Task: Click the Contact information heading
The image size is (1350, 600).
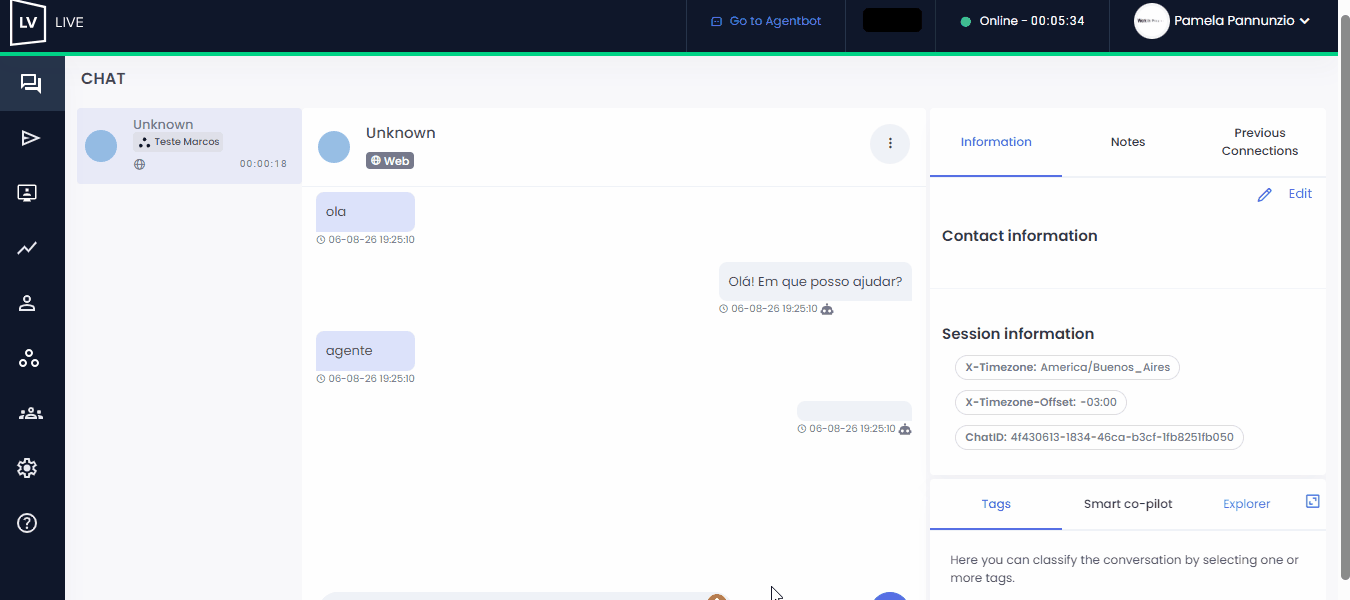Action: click(1020, 236)
